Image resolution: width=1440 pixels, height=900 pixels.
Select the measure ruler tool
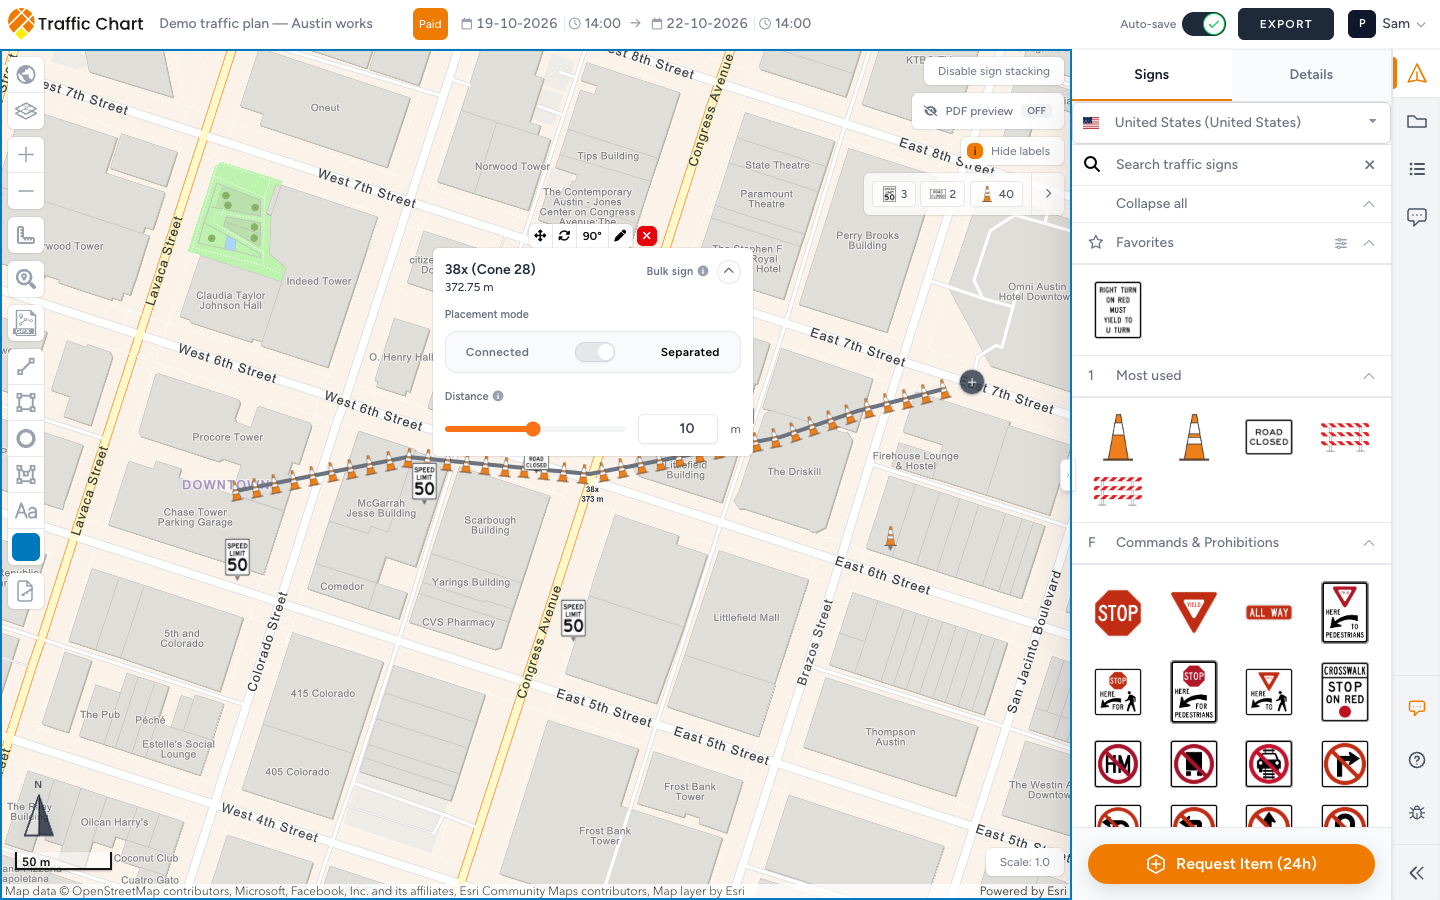point(26,236)
